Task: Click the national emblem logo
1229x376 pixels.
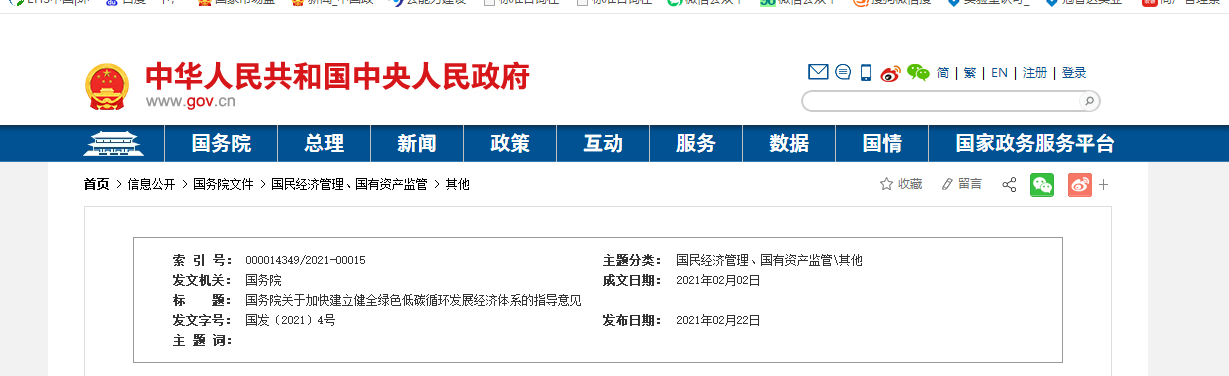Action: click(107, 87)
